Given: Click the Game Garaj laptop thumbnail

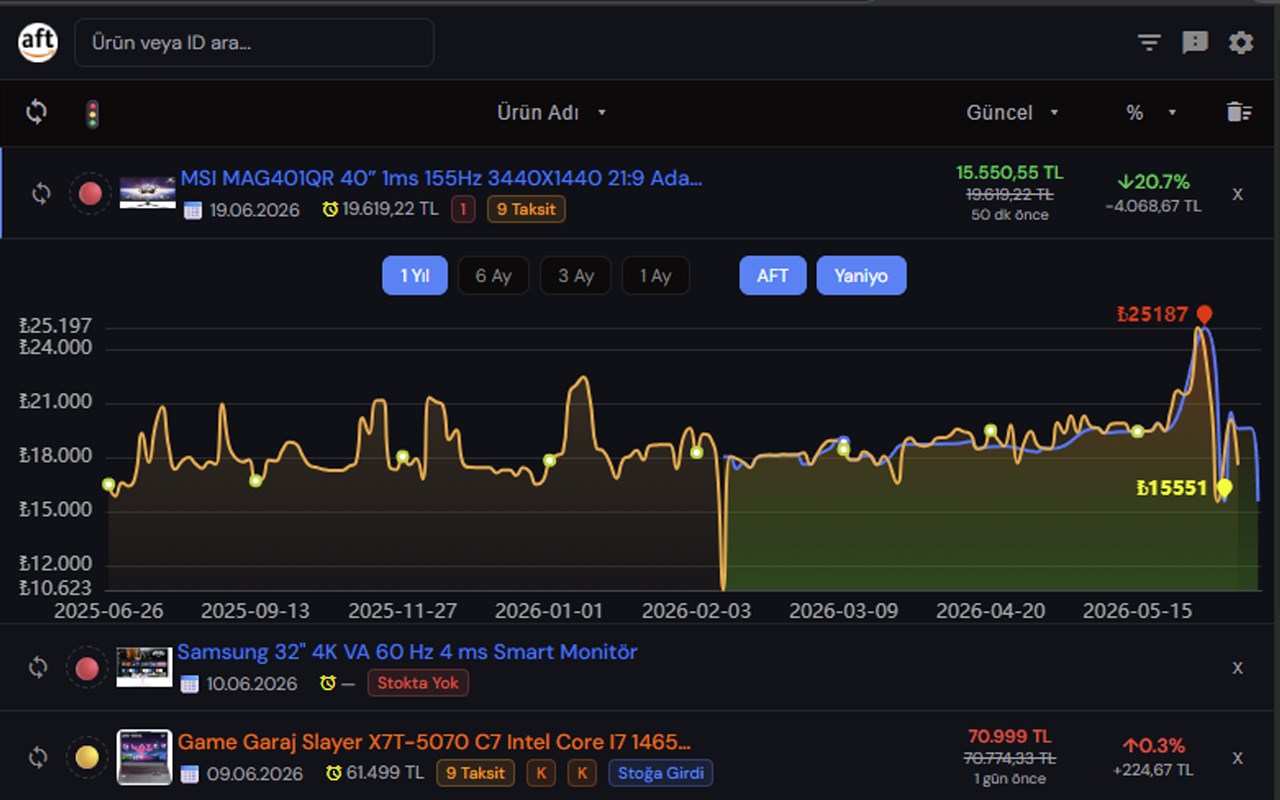Looking at the screenshot, I should tap(144, 757).
